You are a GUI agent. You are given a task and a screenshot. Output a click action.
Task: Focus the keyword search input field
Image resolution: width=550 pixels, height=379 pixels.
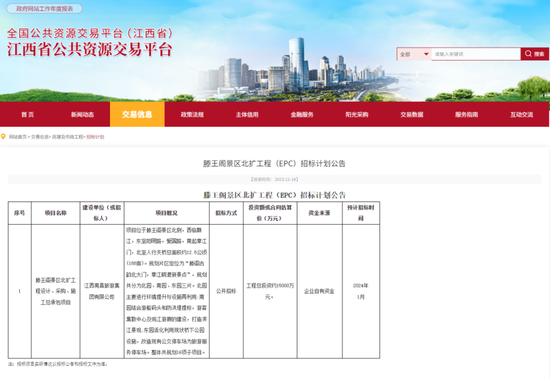click(476, 54)
